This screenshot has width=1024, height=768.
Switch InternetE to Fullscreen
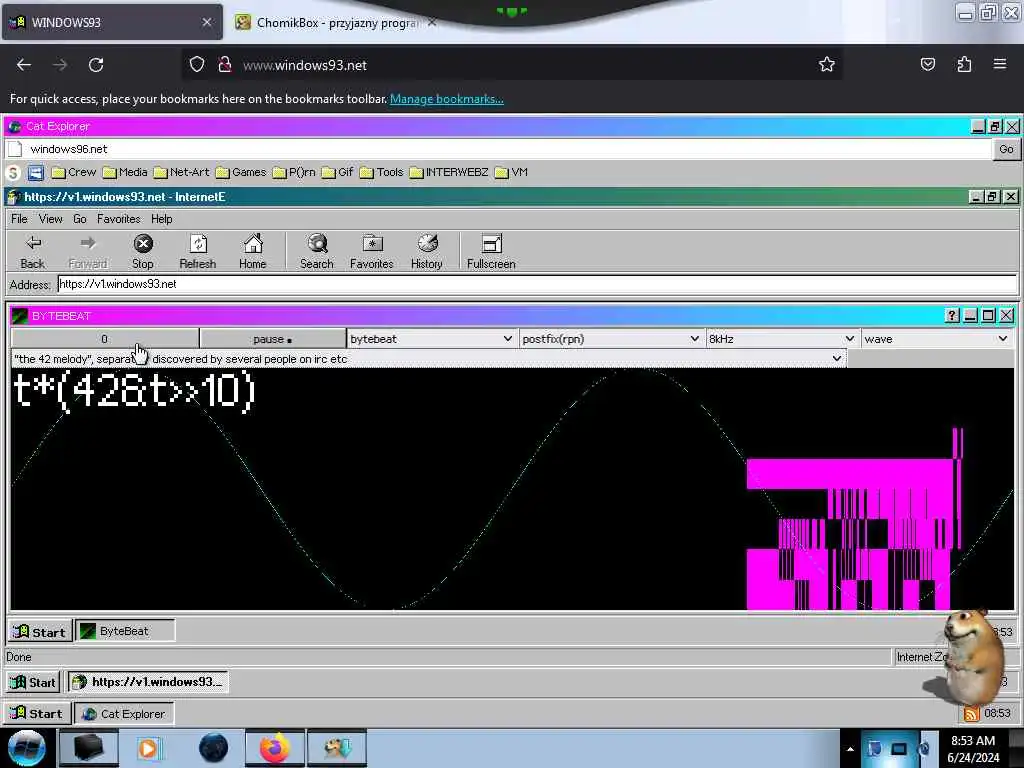tap(491, 251)
